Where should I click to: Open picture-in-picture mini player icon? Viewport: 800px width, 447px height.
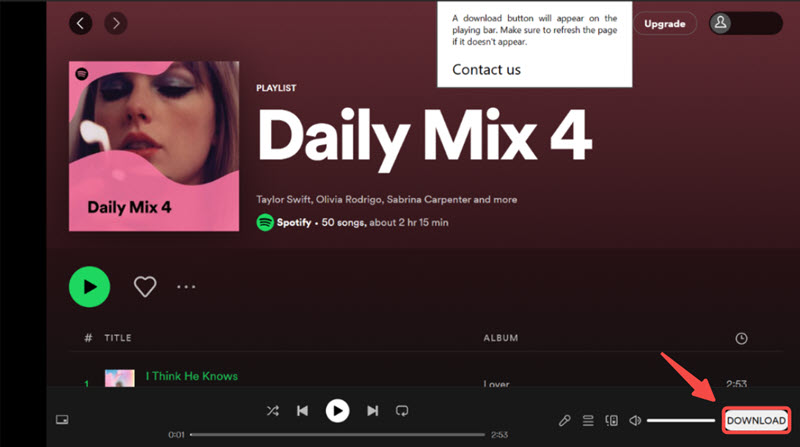(62, 419)
